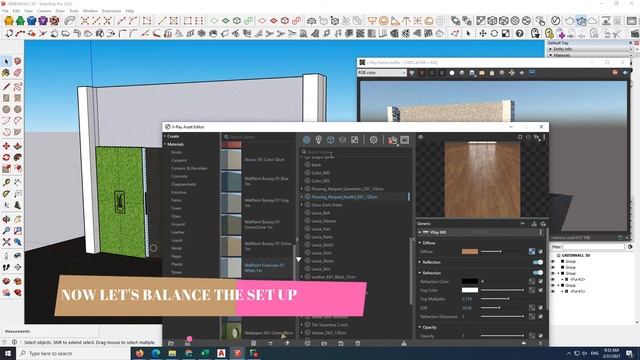Click the four-arrow move icon in second toolbar row

coord(483,33)
